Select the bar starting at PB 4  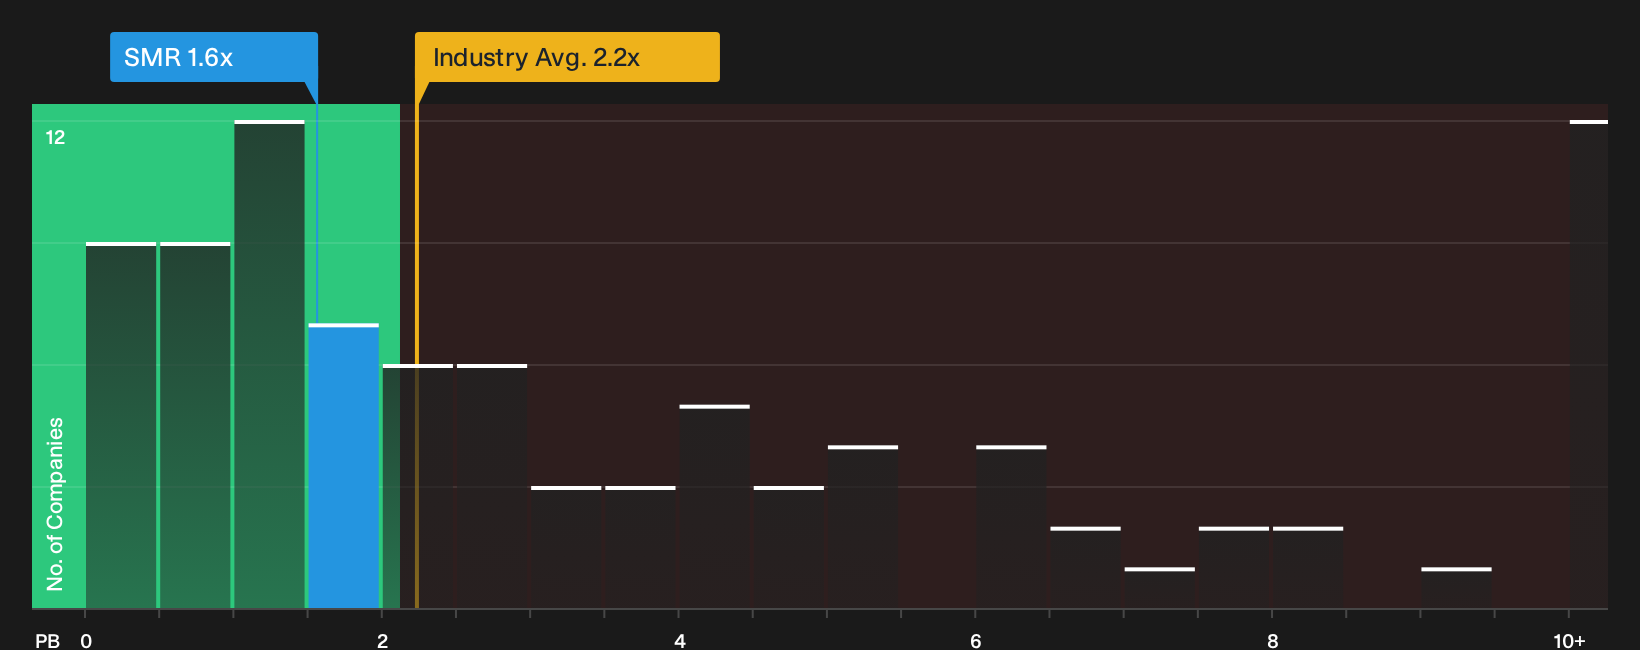click(x=714, y=507)
